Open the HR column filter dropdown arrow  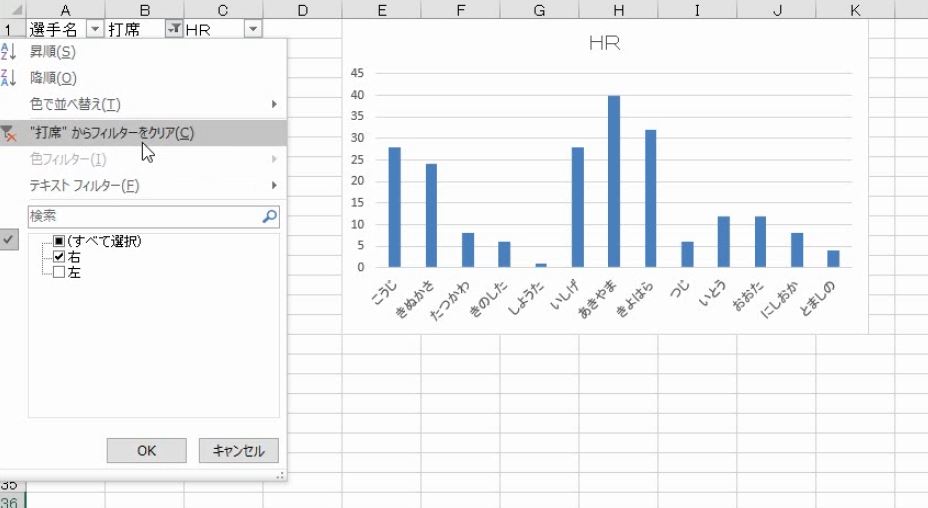(x=253, y=29)
